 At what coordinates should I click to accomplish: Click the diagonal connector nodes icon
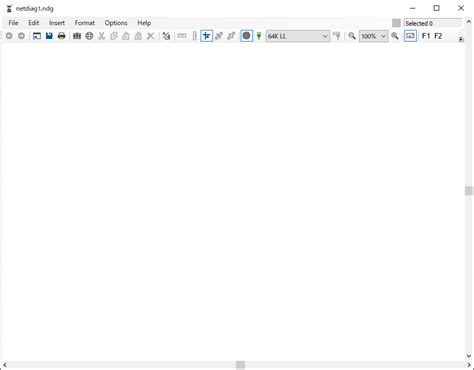(219, 36)
